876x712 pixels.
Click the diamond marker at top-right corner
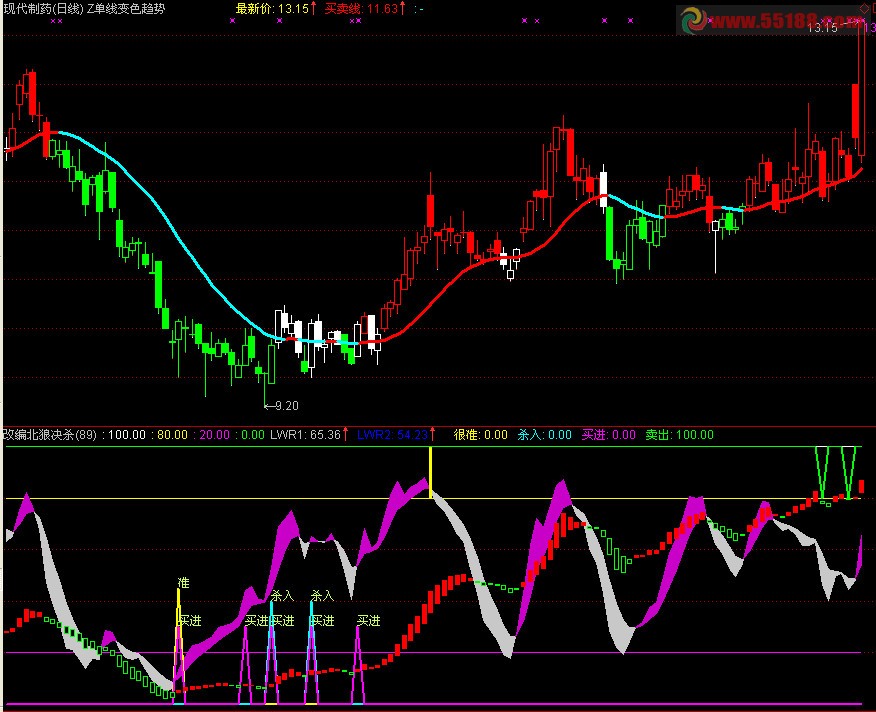(864, 8)
